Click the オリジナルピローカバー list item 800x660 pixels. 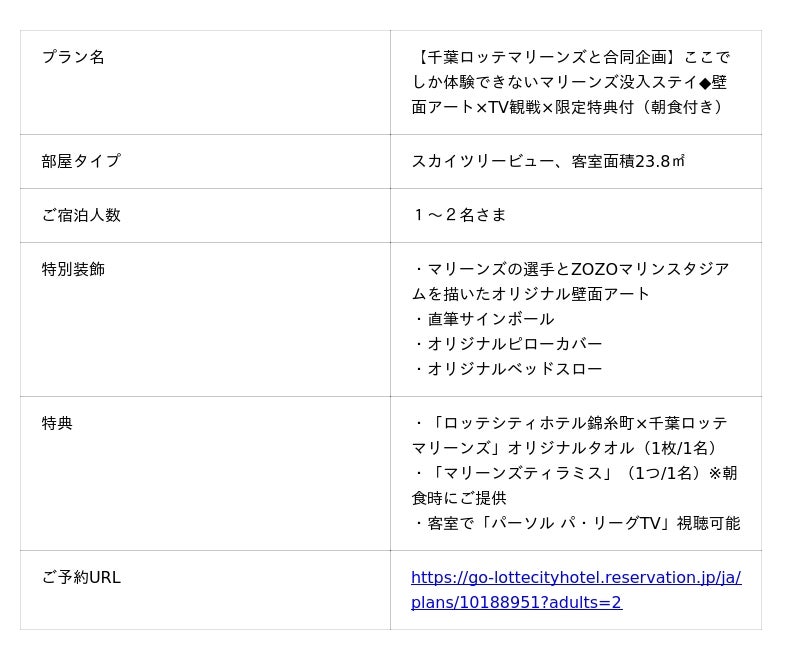(514, 344)
